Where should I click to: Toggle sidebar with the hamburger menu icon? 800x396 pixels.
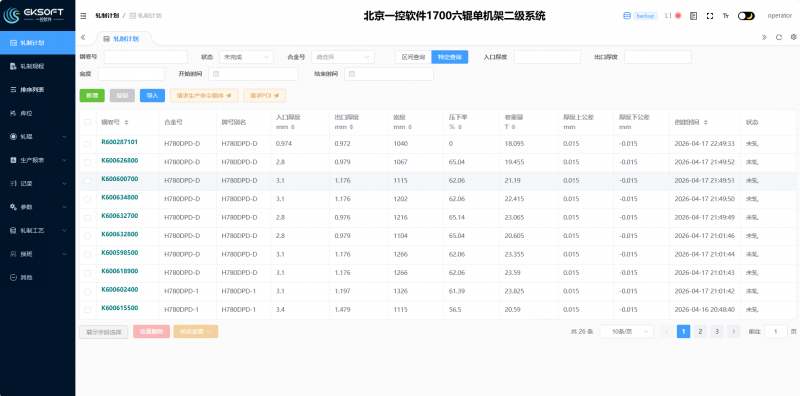(83, 16)
